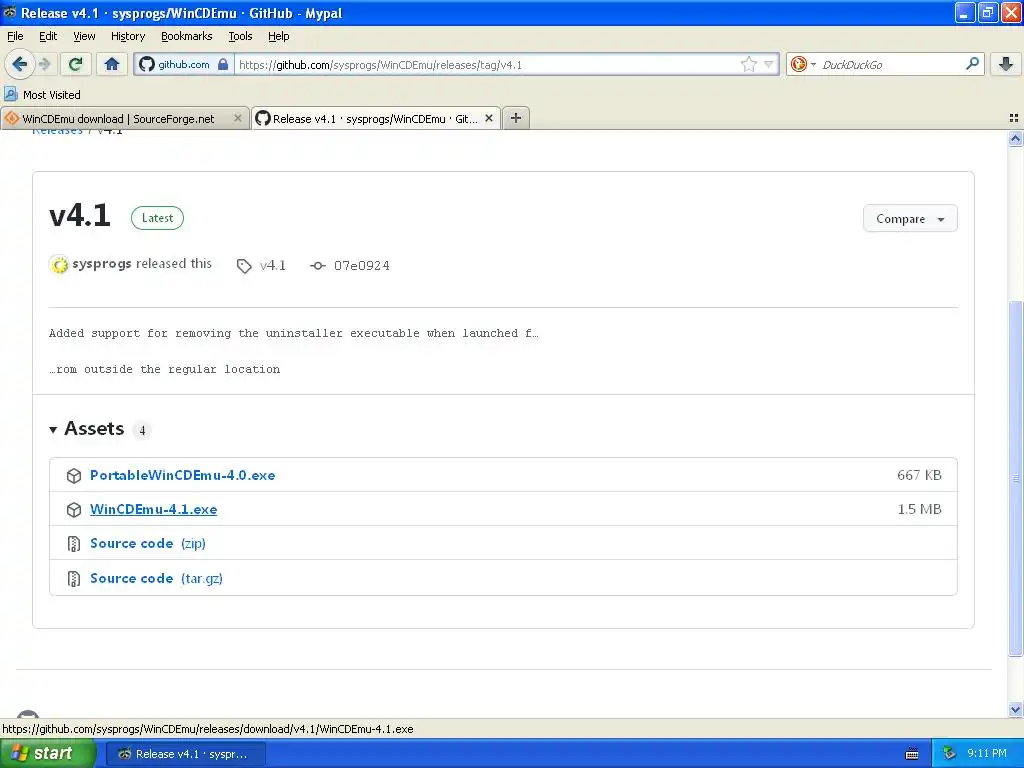
Task: Open the File menu
Action: [15, 36]
